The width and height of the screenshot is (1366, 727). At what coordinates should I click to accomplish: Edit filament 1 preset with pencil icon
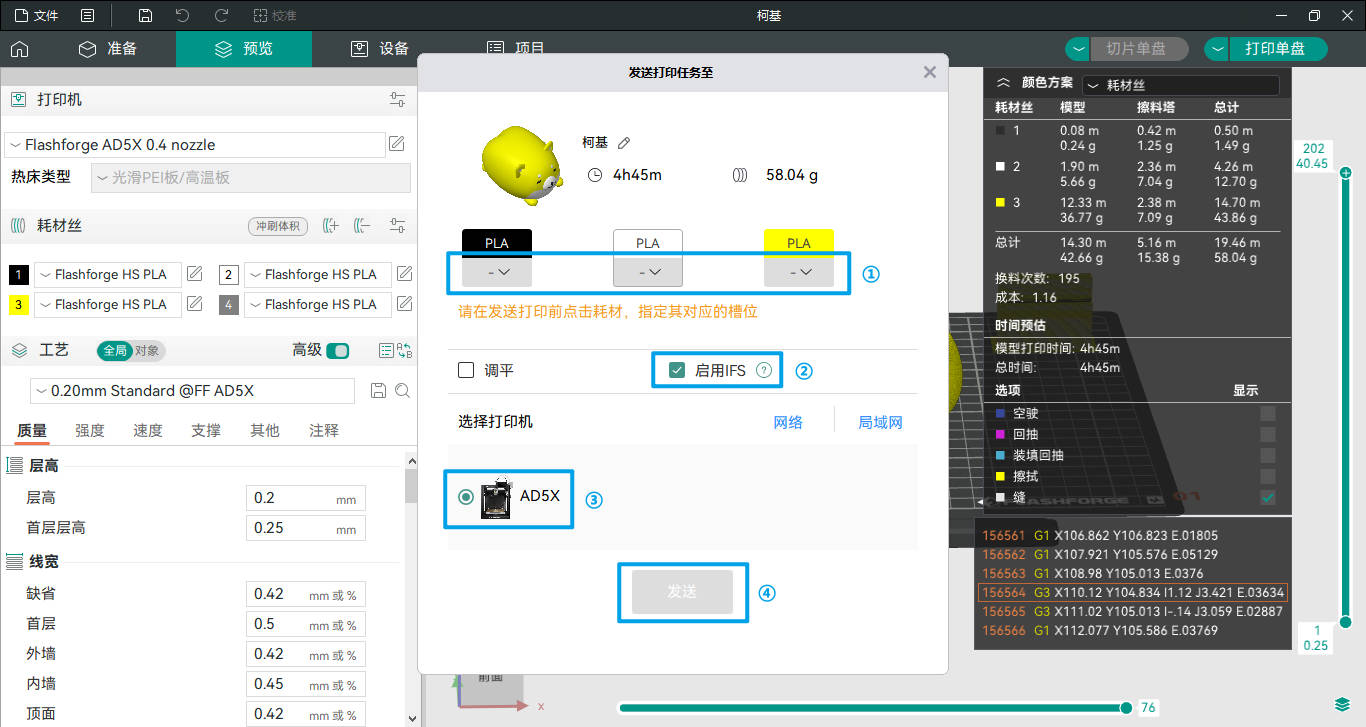195,274
